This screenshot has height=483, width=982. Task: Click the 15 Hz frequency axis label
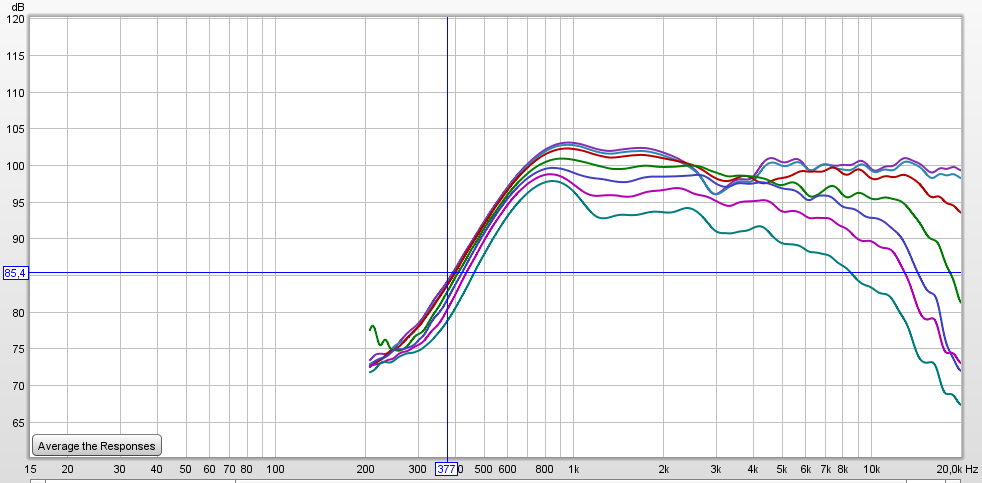pos(31,469)
